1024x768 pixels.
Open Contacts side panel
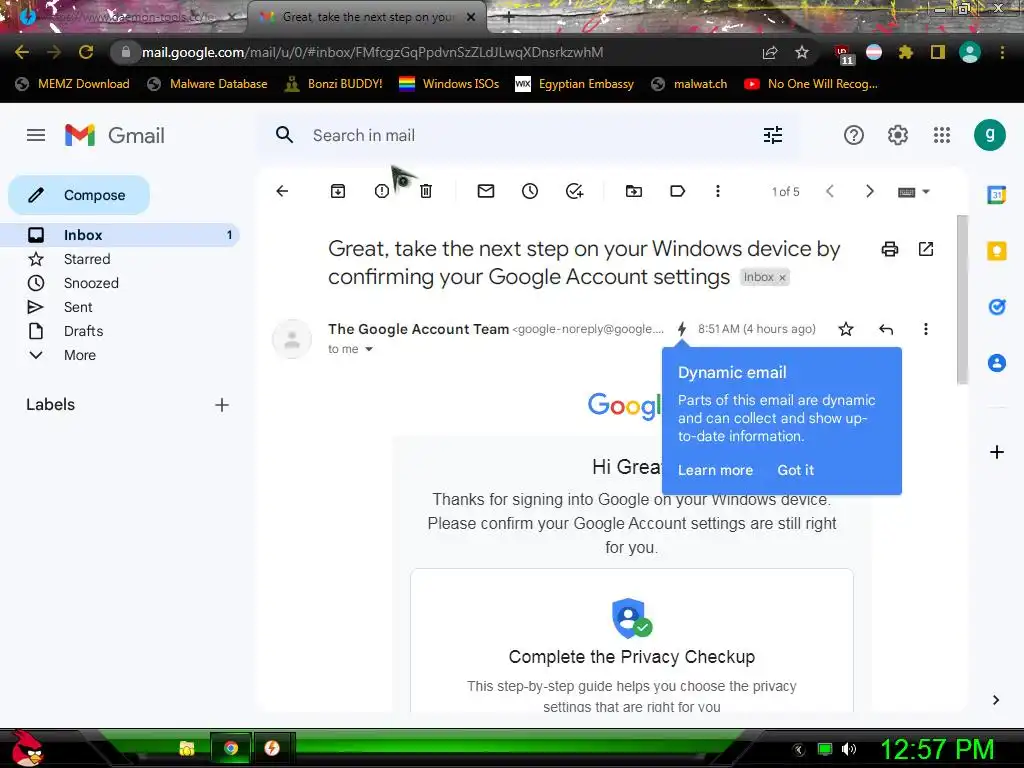pyautogui.click(x=997, y=362)
